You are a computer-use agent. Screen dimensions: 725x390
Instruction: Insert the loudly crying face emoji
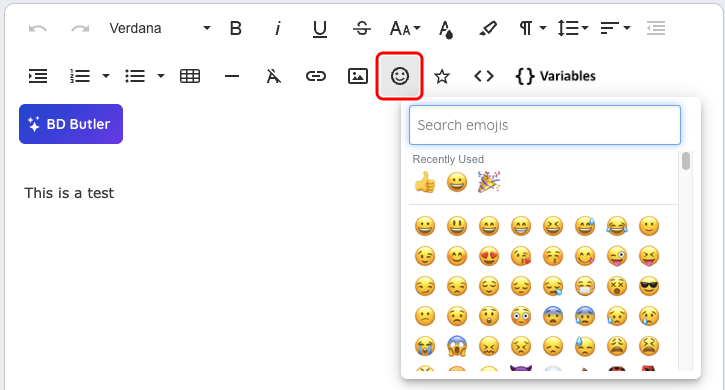click(424, 346)
